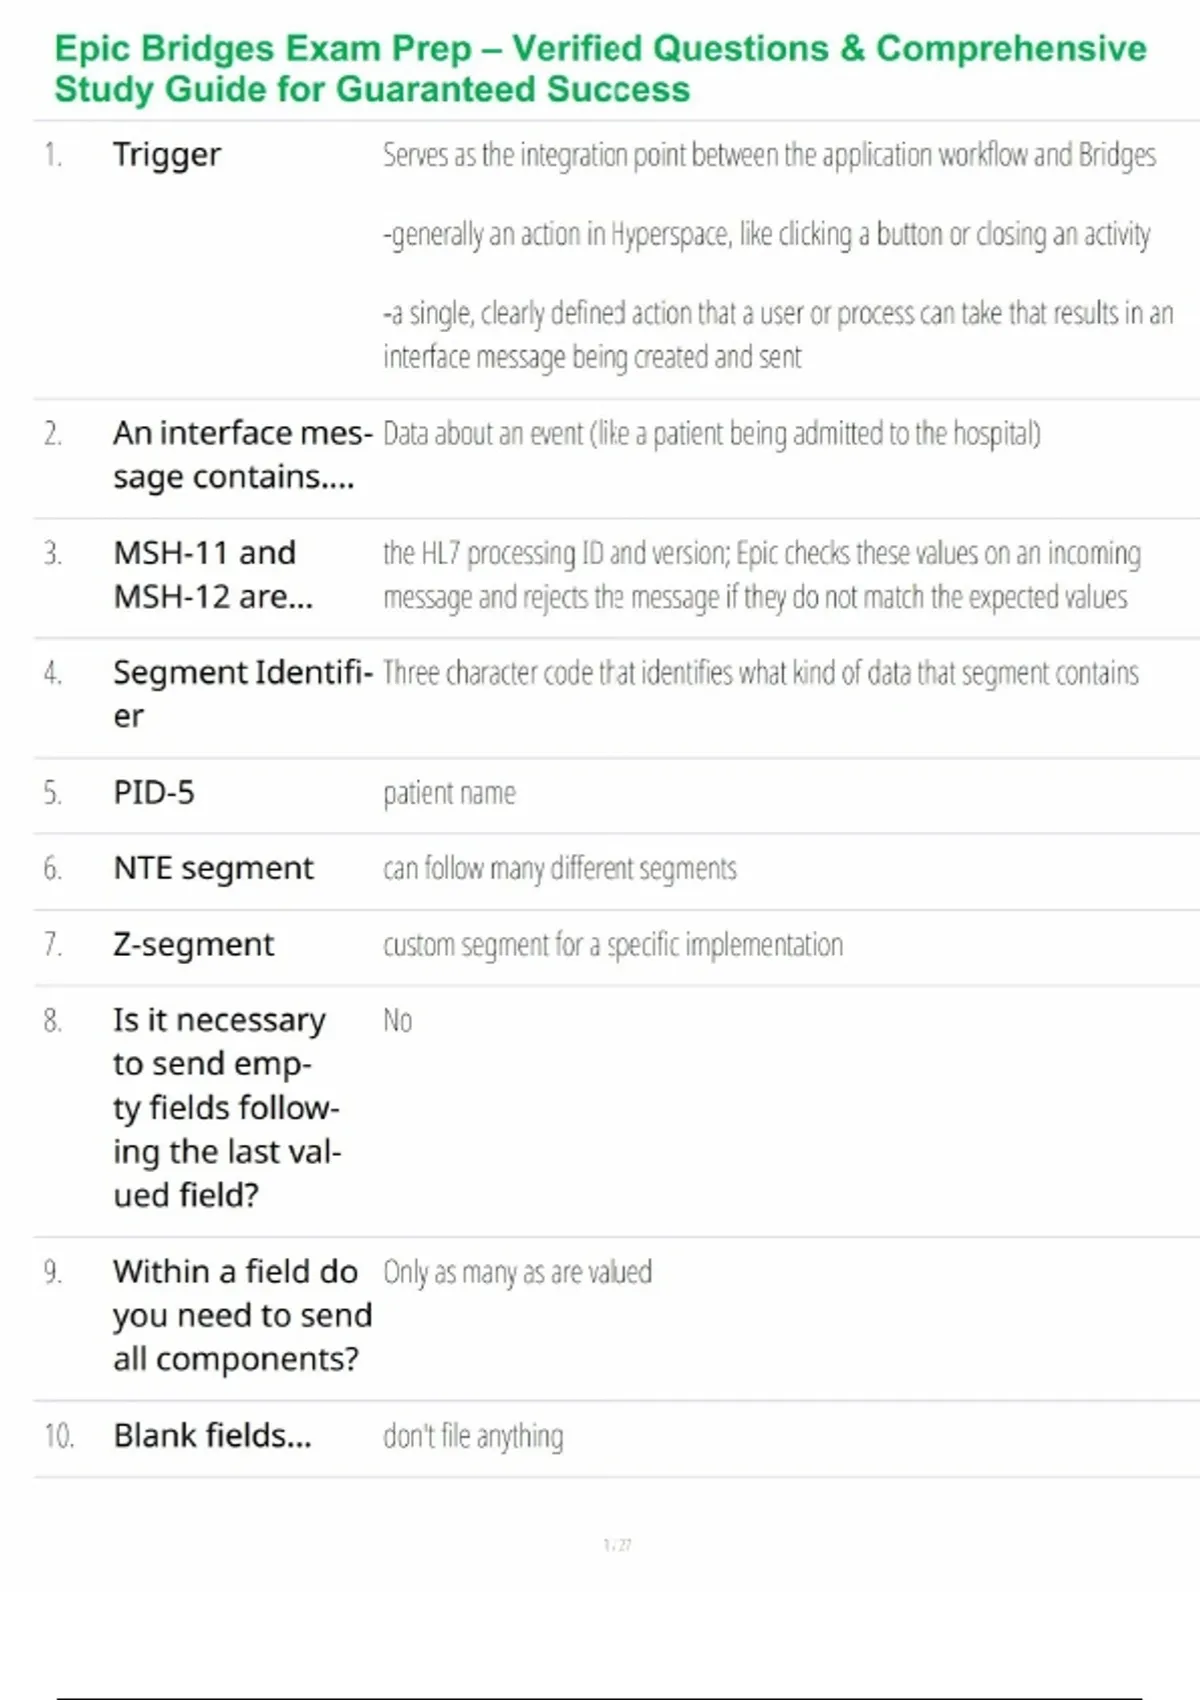The width and height of the screenshot is (1200, 1700).
Task: Click the "No" answer in row 8
Action: pyautogui.click(x=397, y=1021)
